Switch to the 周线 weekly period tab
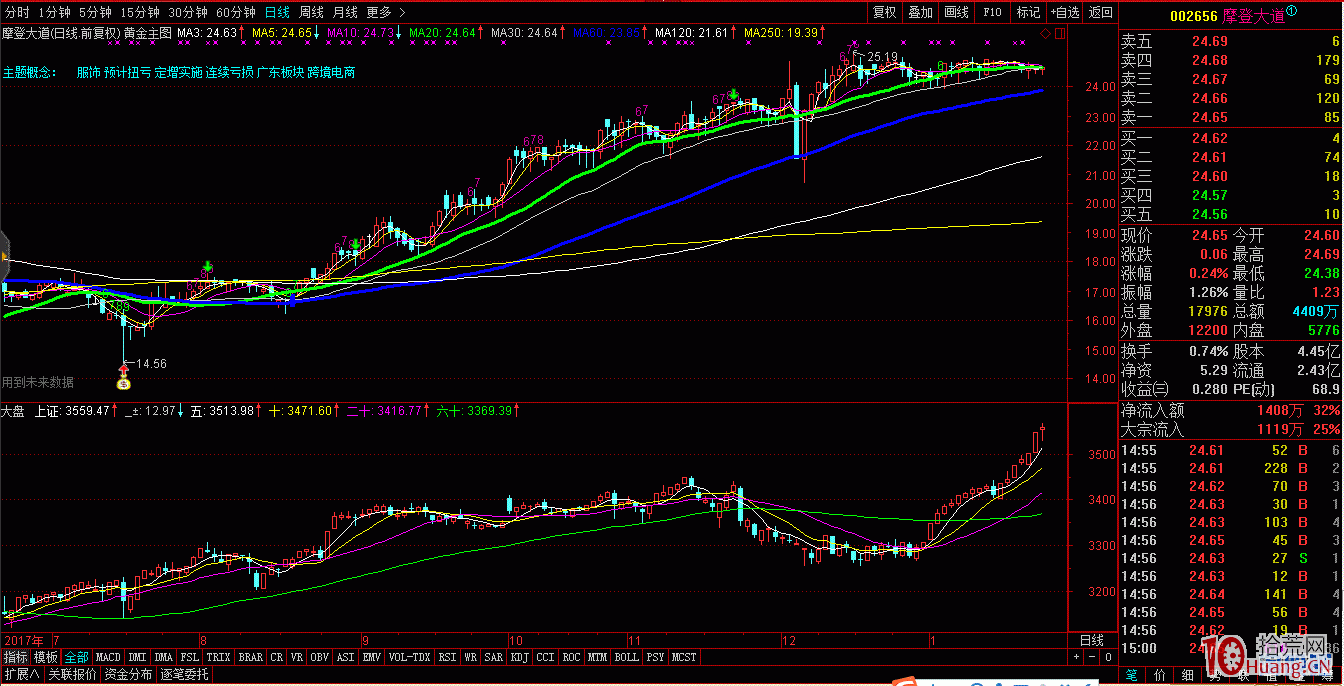Image resolution: width=1344 pixels, height=686 pixels. (311, 13)
